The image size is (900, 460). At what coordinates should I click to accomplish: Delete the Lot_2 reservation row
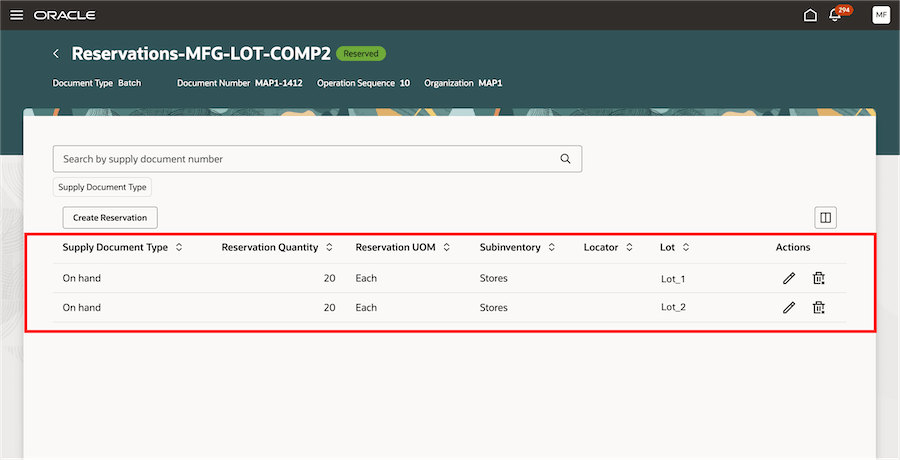click(x=818, y=307)
